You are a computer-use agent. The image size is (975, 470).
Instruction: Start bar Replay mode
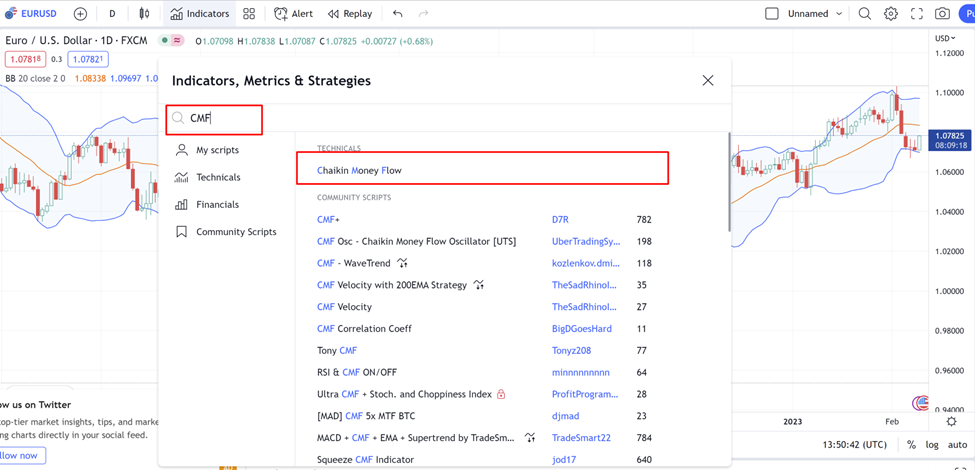tap(349, 13)
